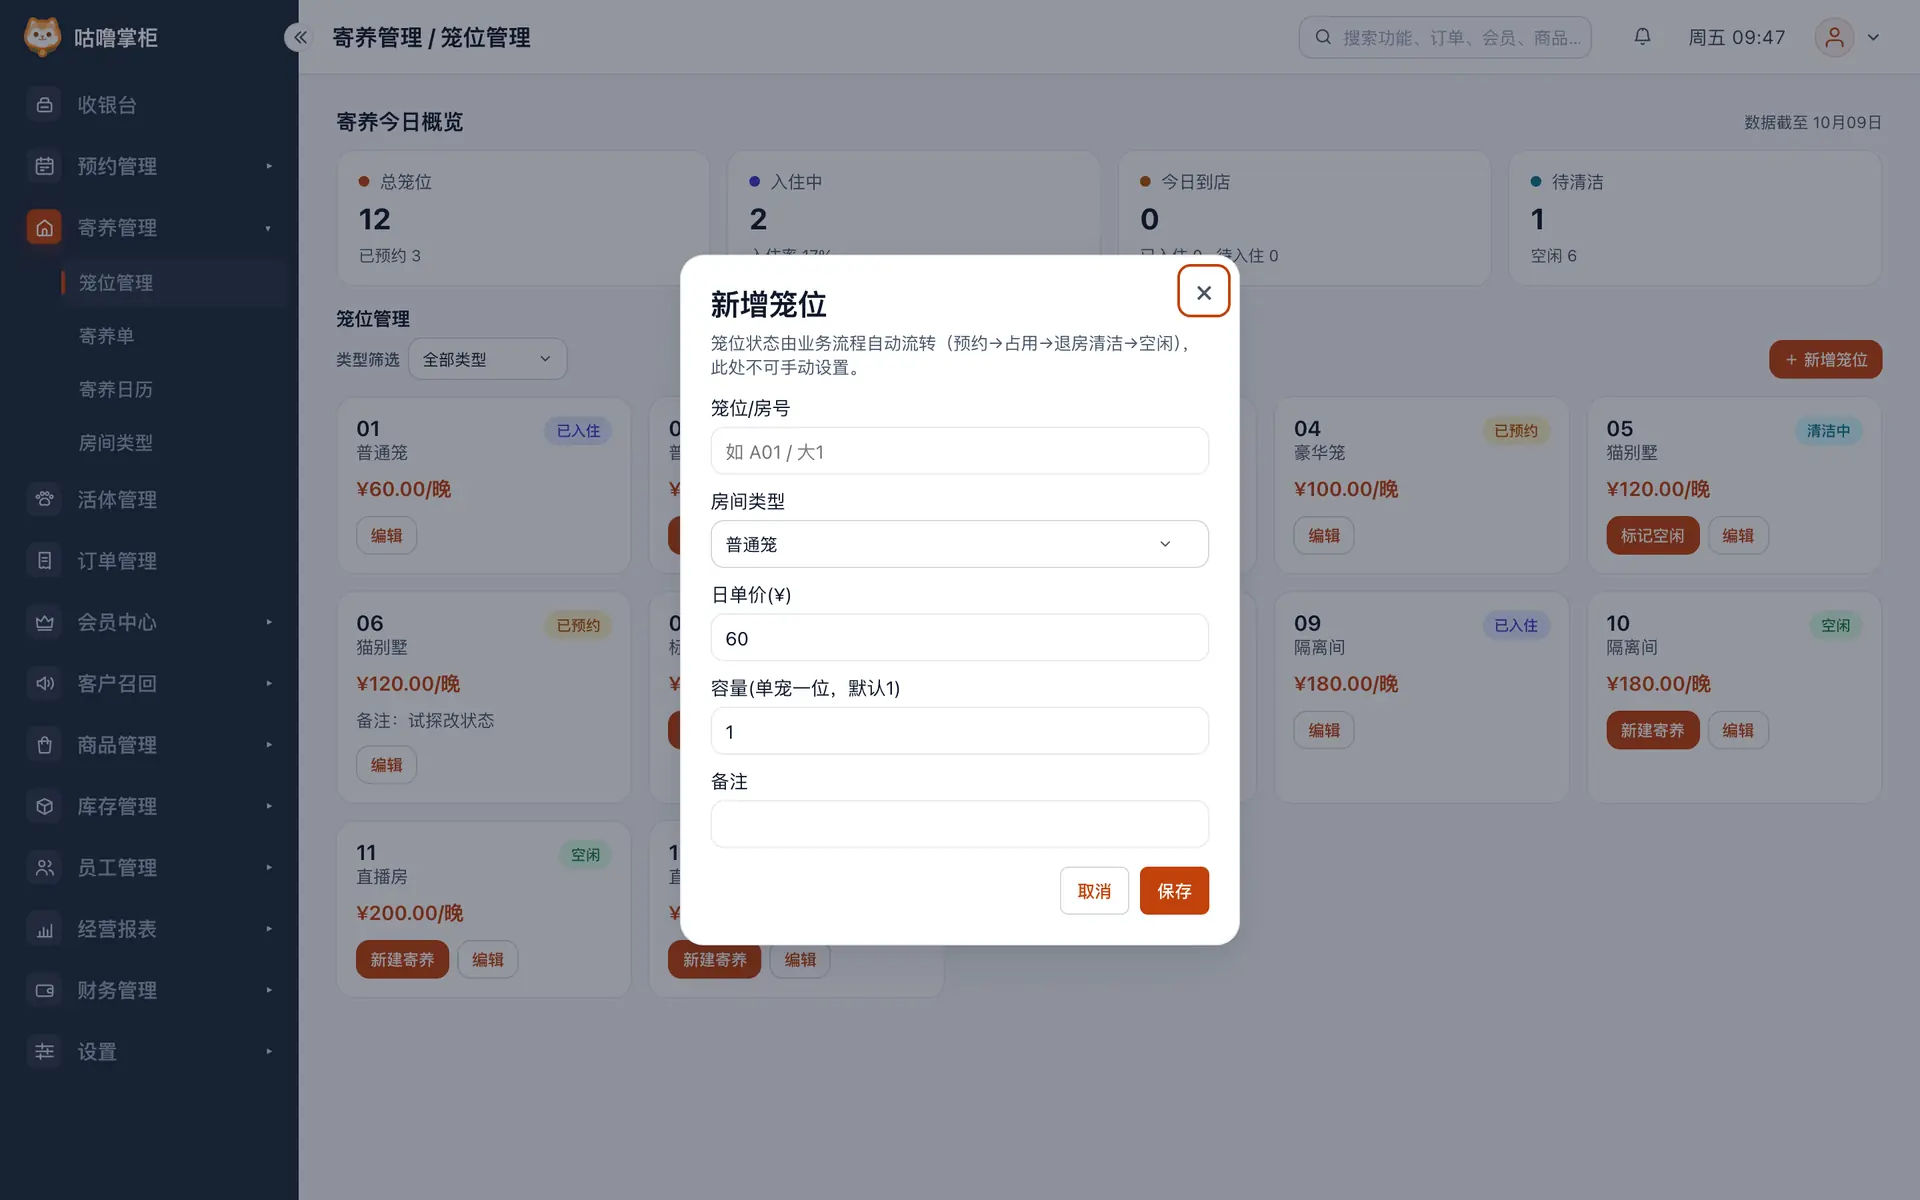The image size is (1920, 1200).
Task: Click the 商品管理 bag icon
Action: click(44, 745)
